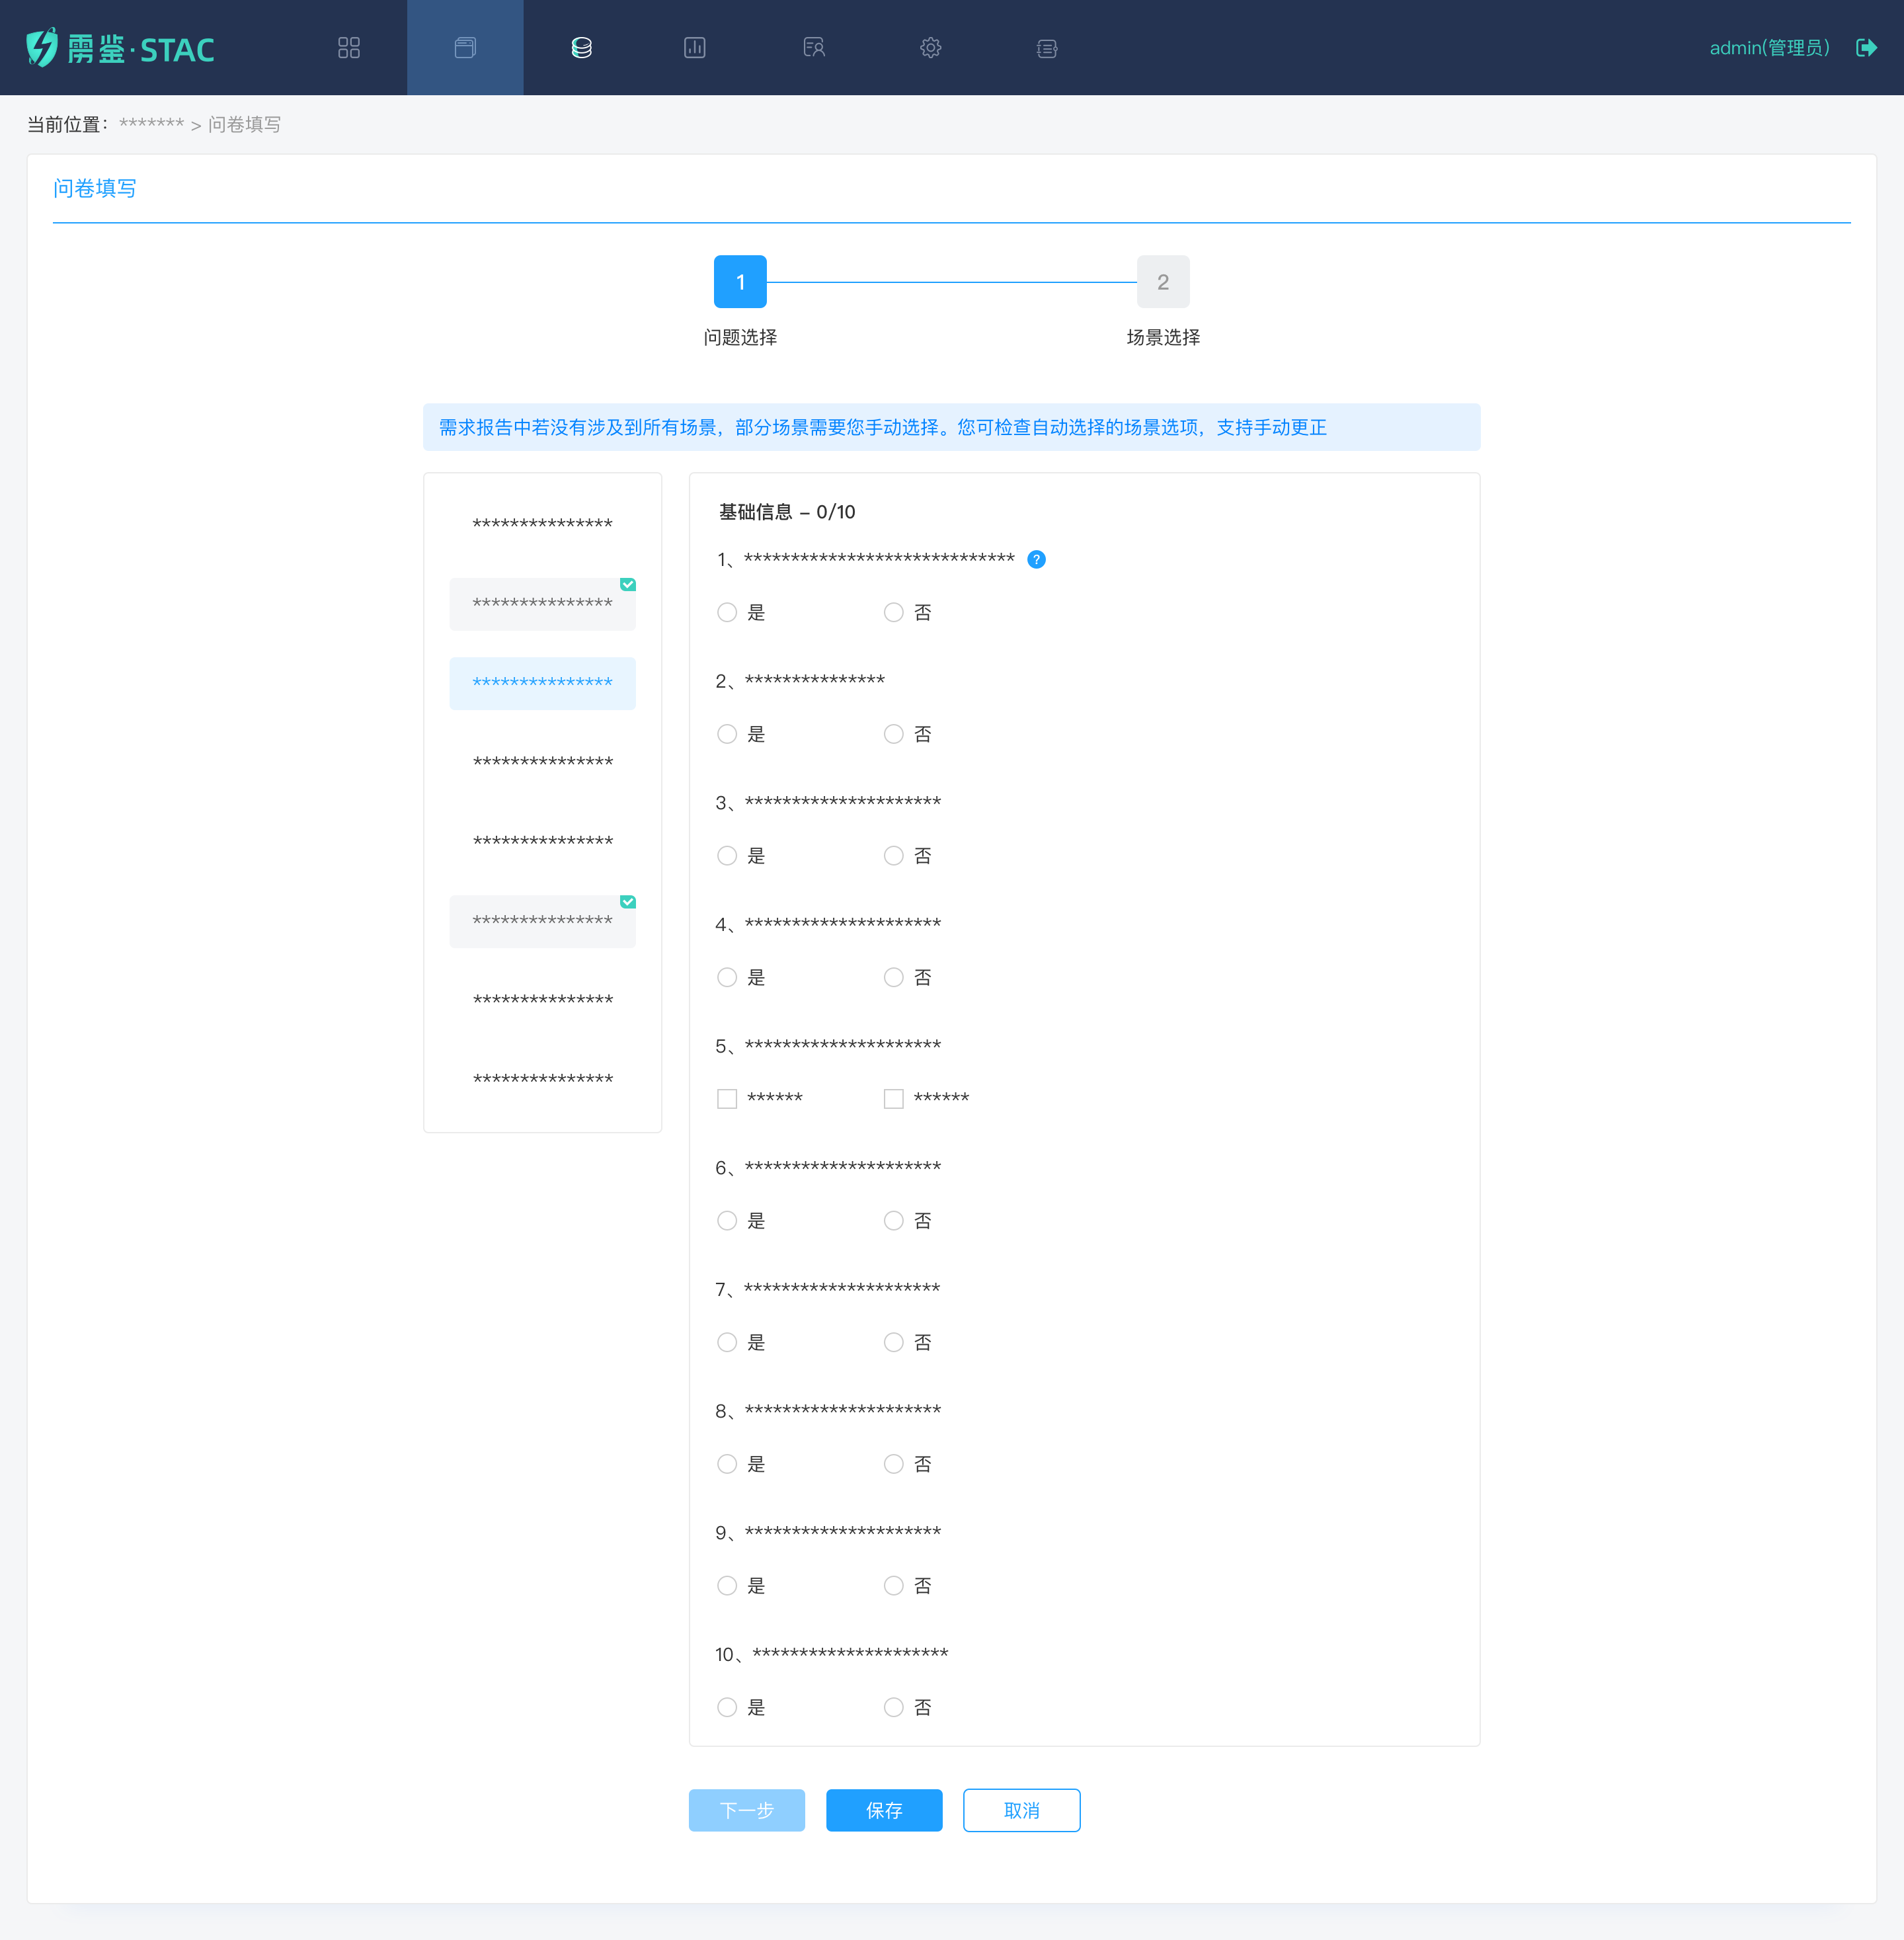
Task: Go to step 2 场景选择
Action: click(x=1162, y=283)
